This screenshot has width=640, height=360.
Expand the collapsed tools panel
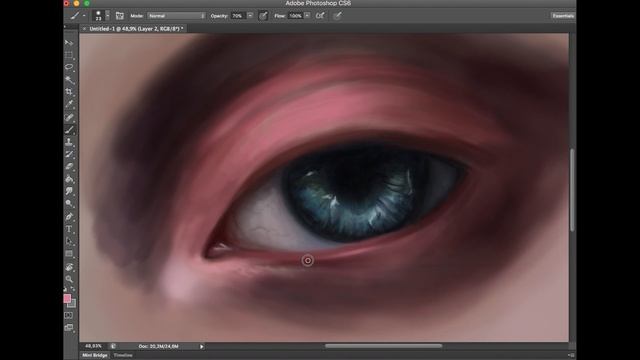coord(65,27)
